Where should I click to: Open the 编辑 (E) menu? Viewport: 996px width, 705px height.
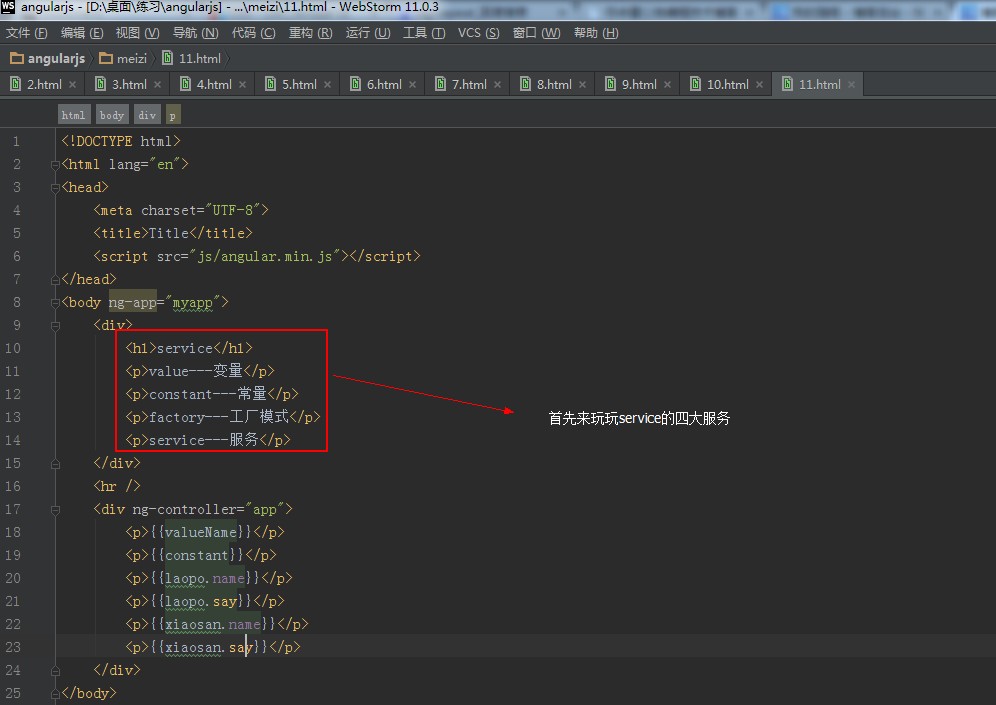pyautogui.click(x=82, y=33)
